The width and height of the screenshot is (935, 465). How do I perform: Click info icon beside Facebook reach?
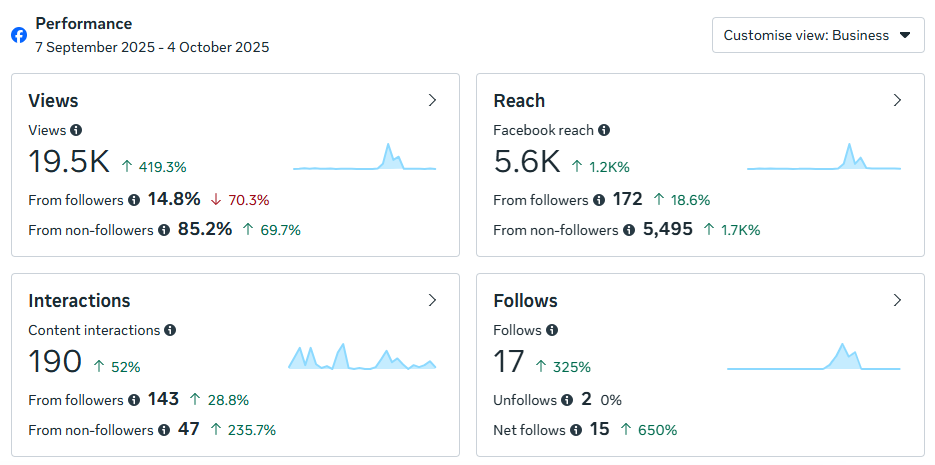click(604, 130)
